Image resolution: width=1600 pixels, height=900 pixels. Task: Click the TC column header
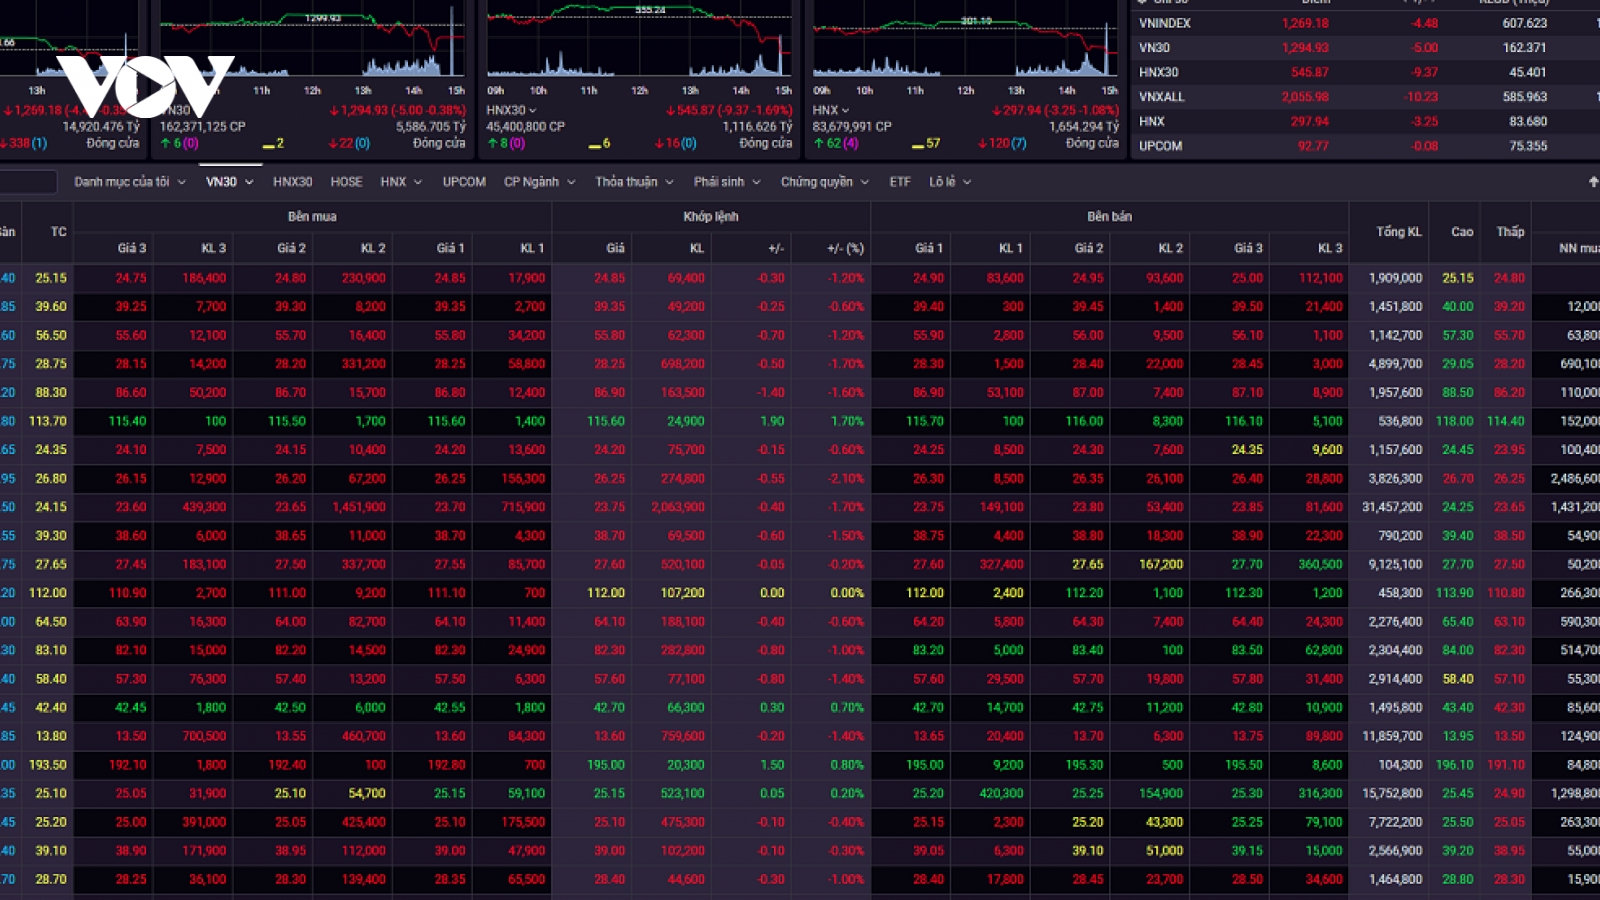pyautogui.click(x=59, y=232)
